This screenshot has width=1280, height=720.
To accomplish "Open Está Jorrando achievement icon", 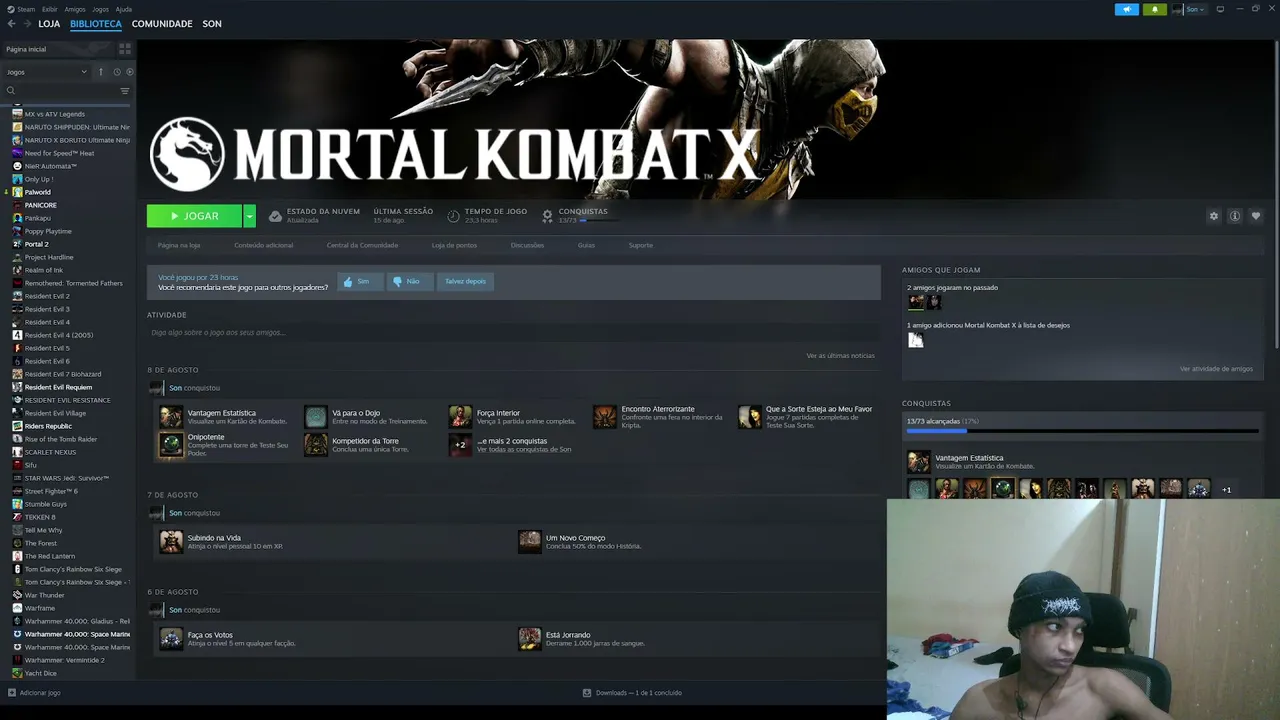I will click(529, 639).
